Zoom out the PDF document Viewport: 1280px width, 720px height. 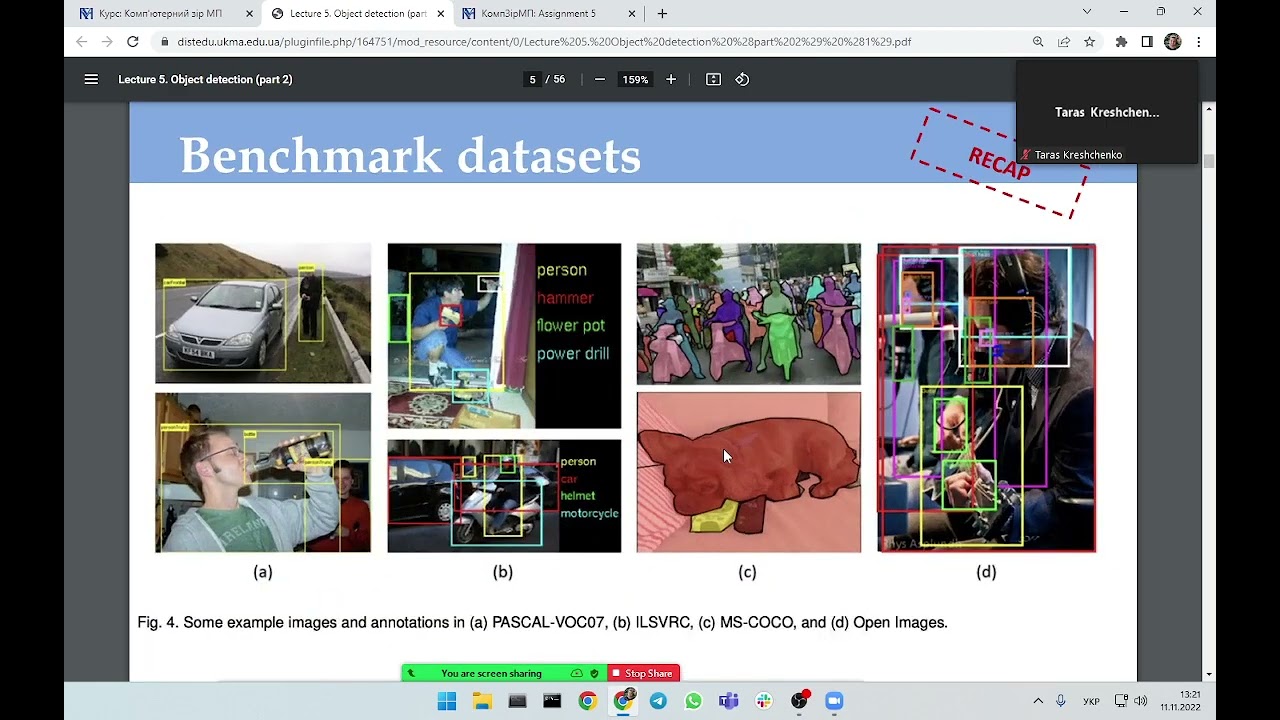(x=599, y=79)
